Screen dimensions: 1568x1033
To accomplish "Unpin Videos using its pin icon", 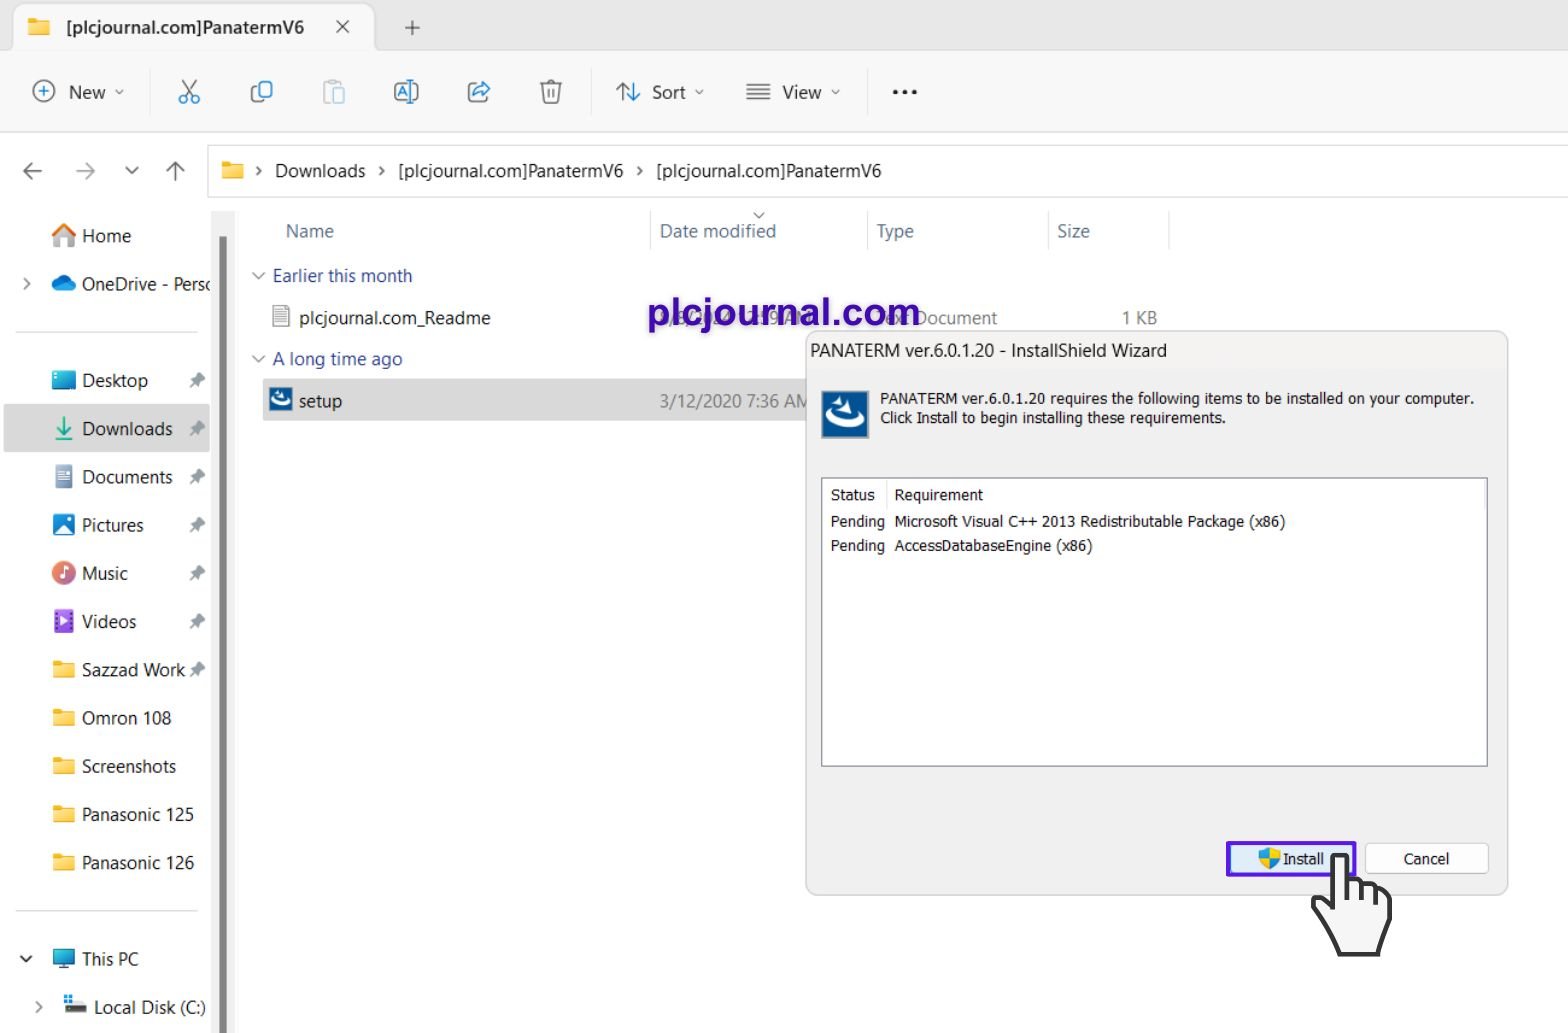I will click(197, 621).
